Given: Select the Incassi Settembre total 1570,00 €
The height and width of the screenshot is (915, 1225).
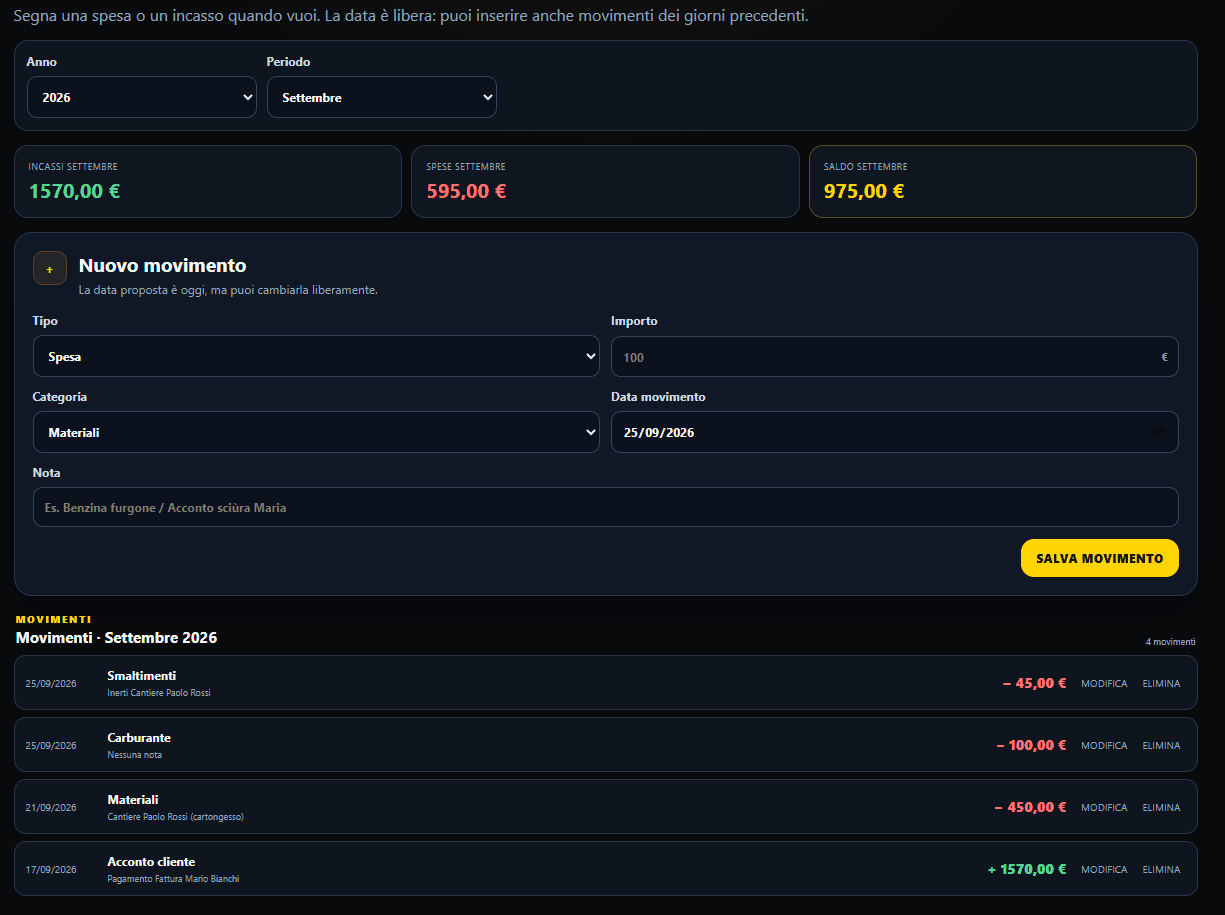Looking at the screenshot, I should tap(74, 191).
